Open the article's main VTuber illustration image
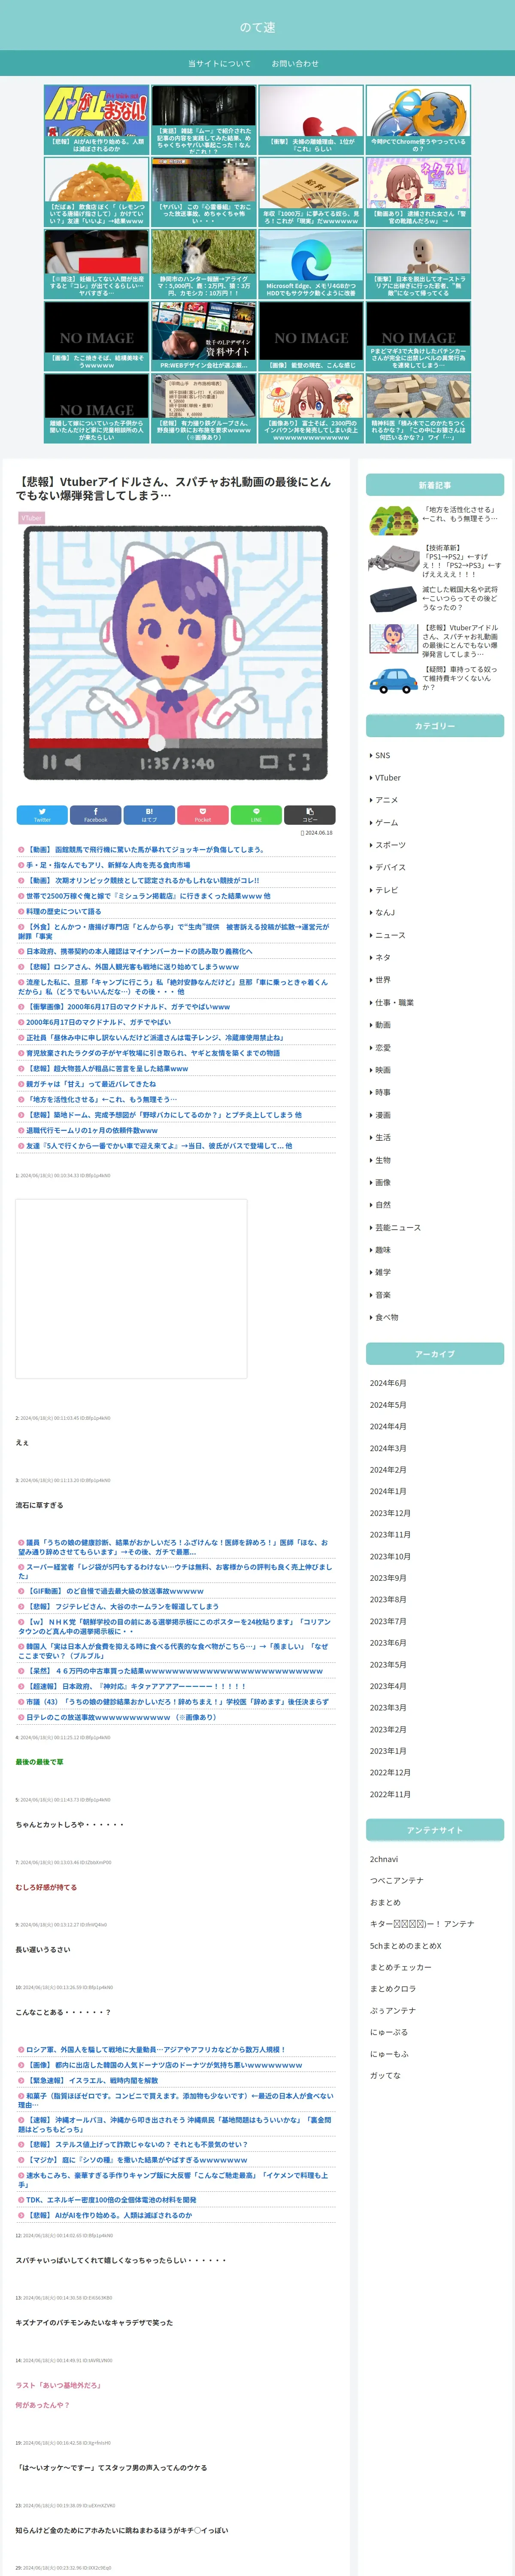Viewport: 515px width, 2576px height. [175, 654]
